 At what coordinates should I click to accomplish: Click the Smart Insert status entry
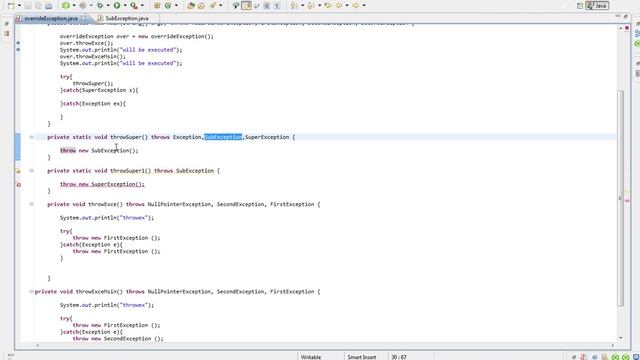362,357
